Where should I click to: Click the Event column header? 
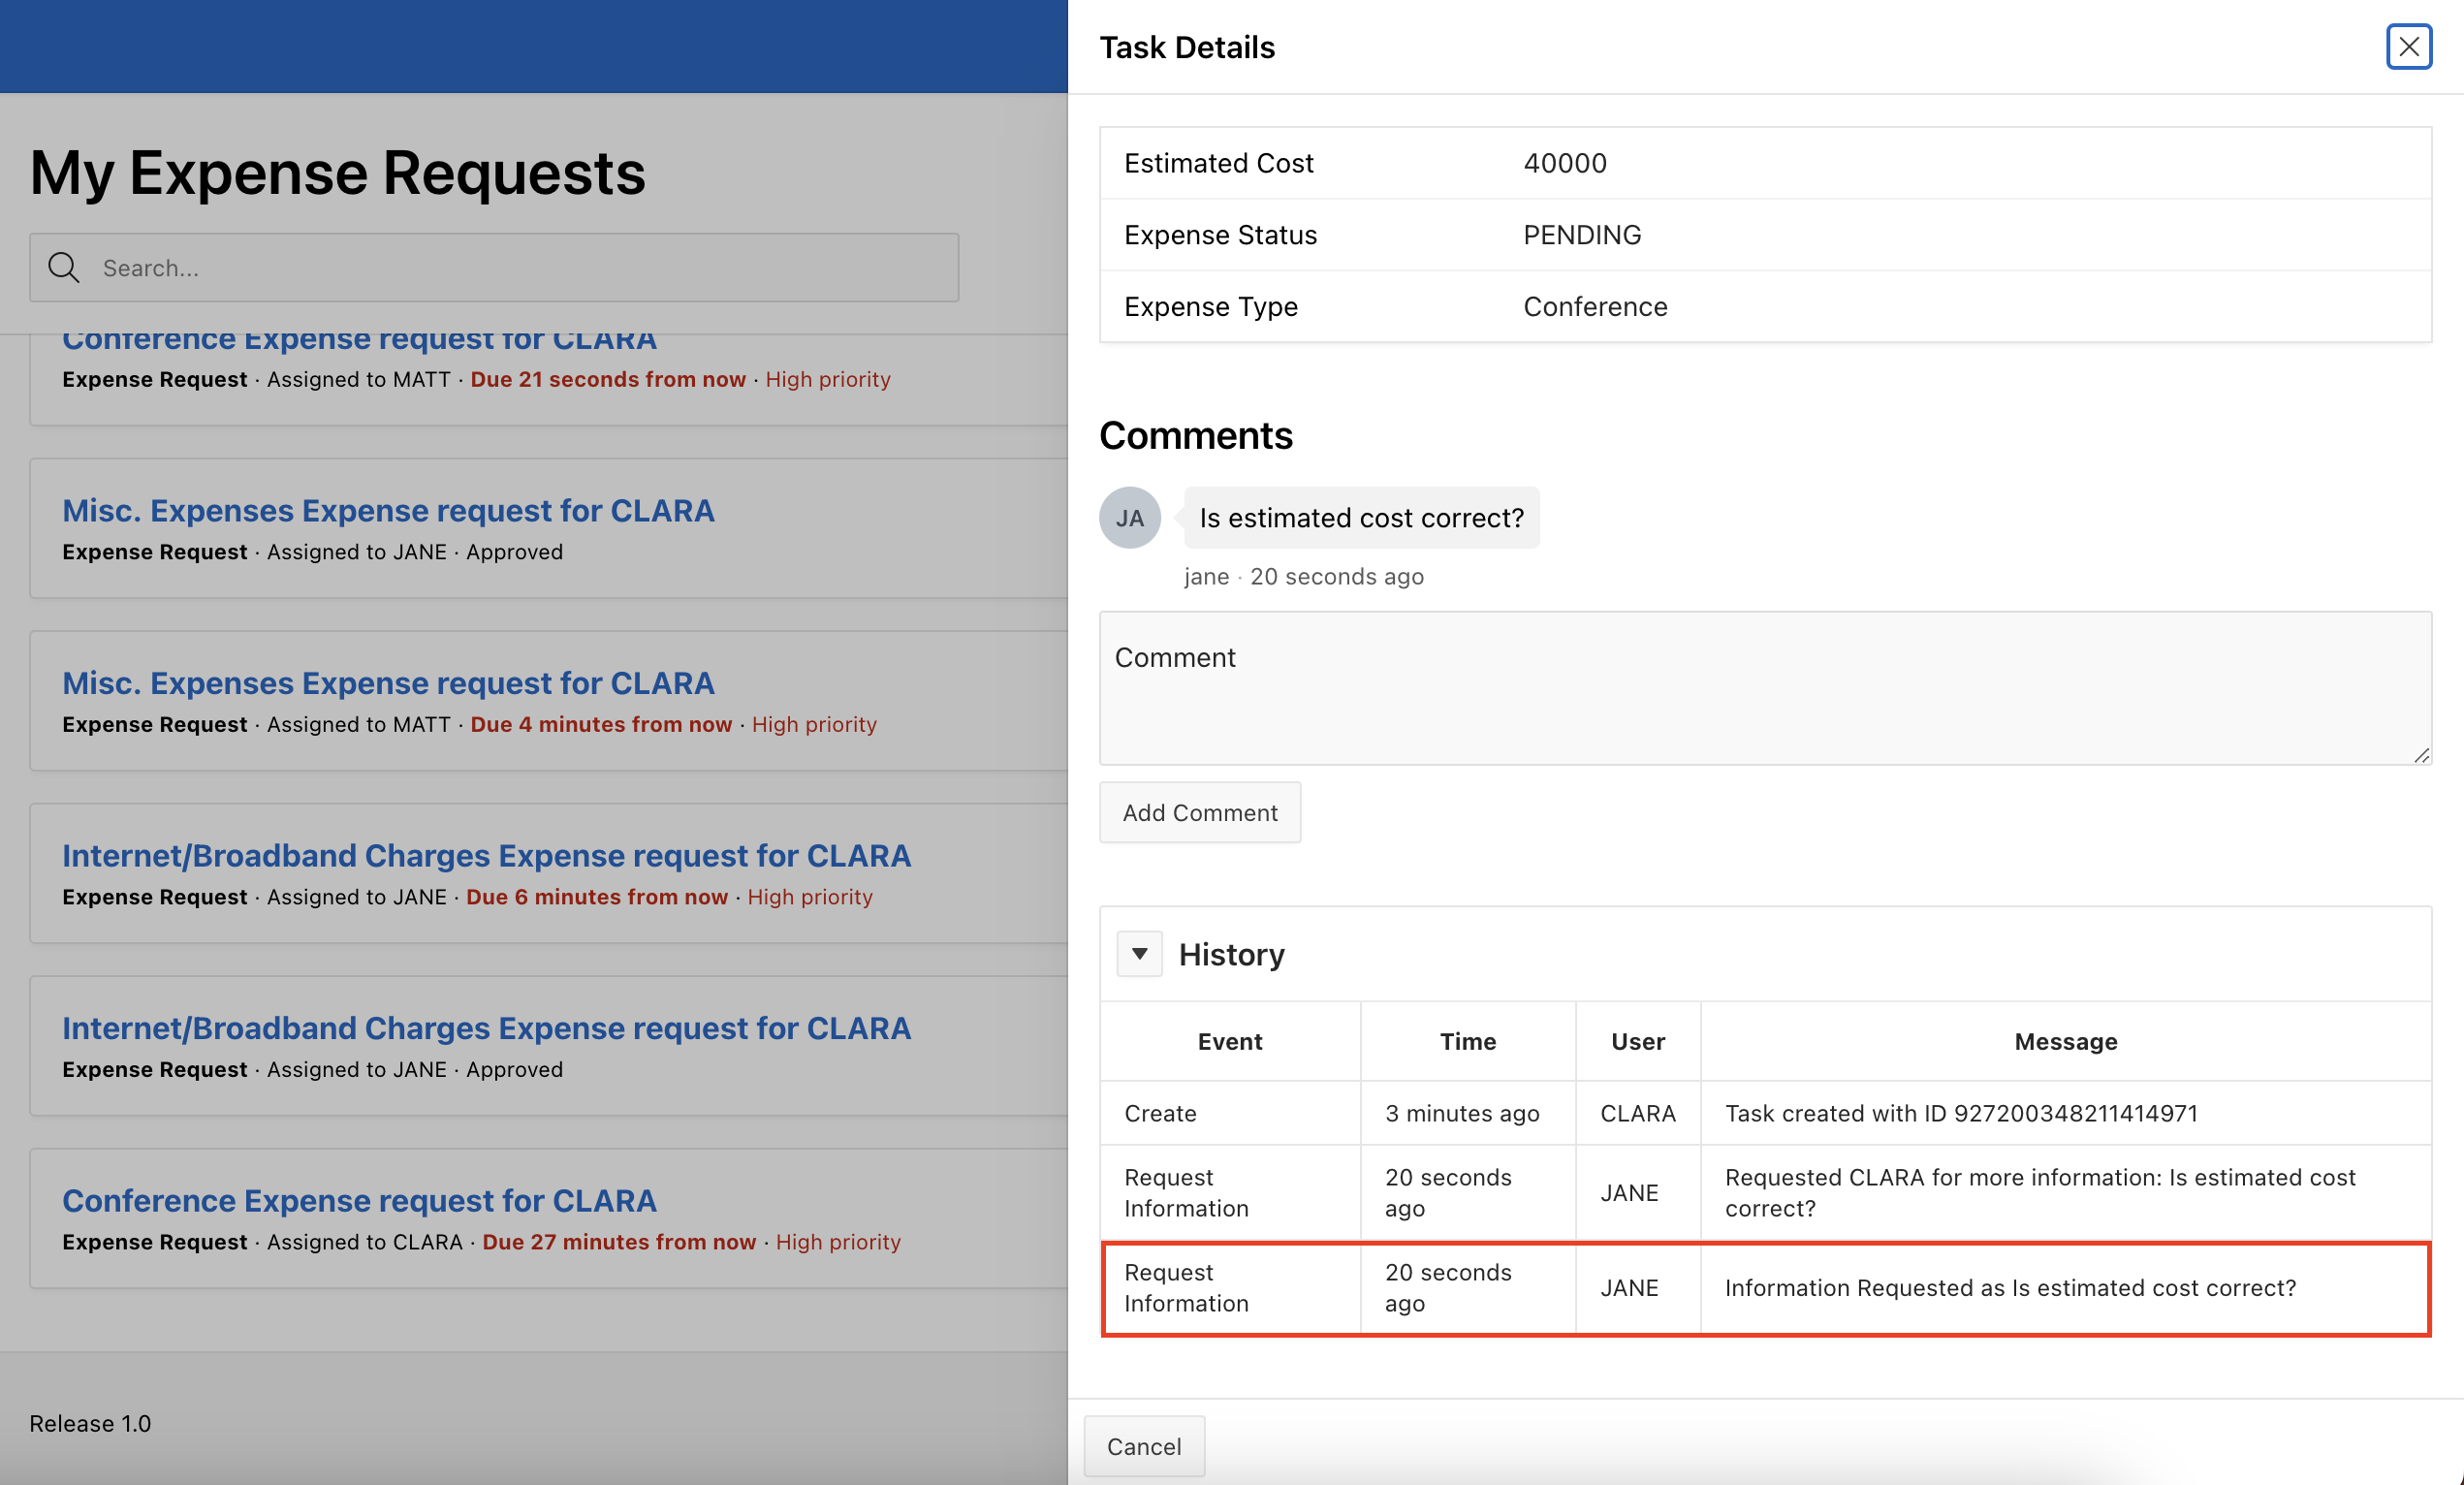[1229, 1041]
